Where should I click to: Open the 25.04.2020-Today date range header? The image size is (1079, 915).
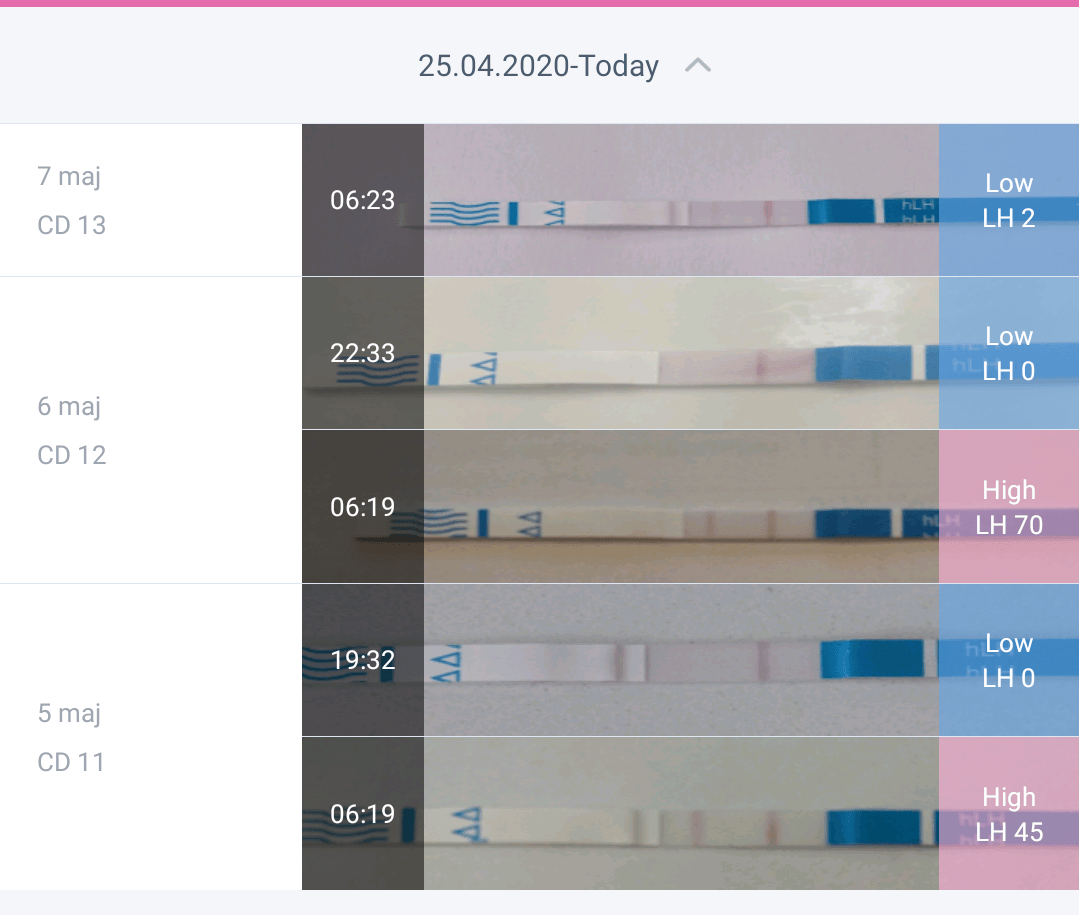coord(540,66)
